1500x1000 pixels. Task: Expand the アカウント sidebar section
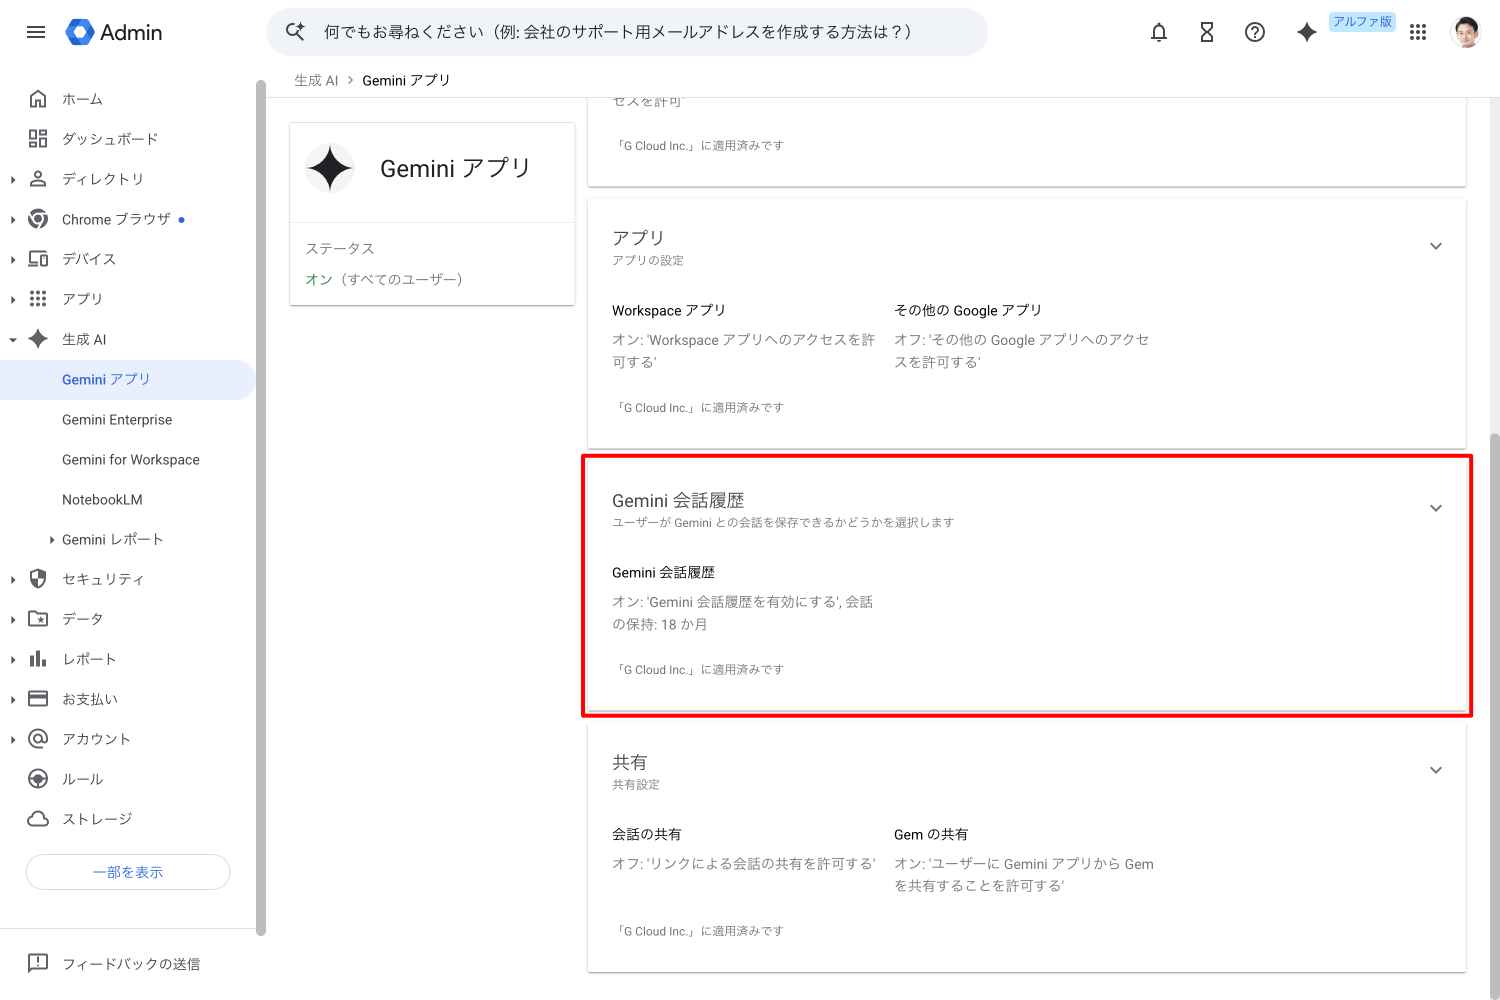tap(13, 740)
